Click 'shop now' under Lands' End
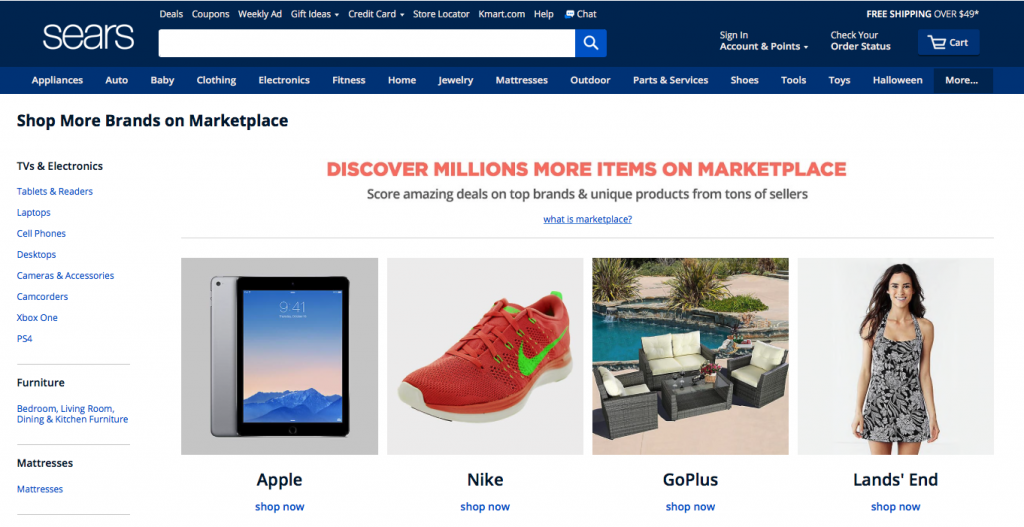 coord(895,507)
